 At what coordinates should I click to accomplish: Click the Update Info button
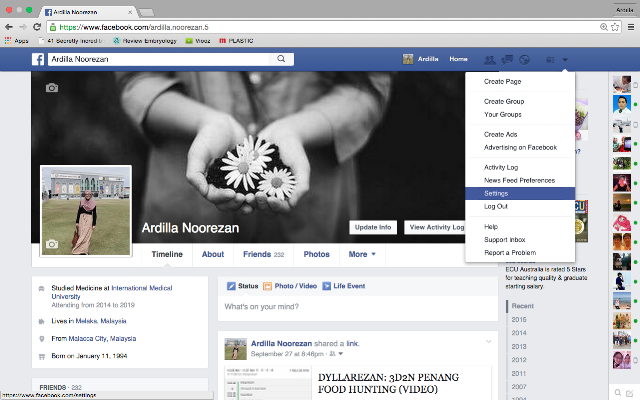coord(373,227)
